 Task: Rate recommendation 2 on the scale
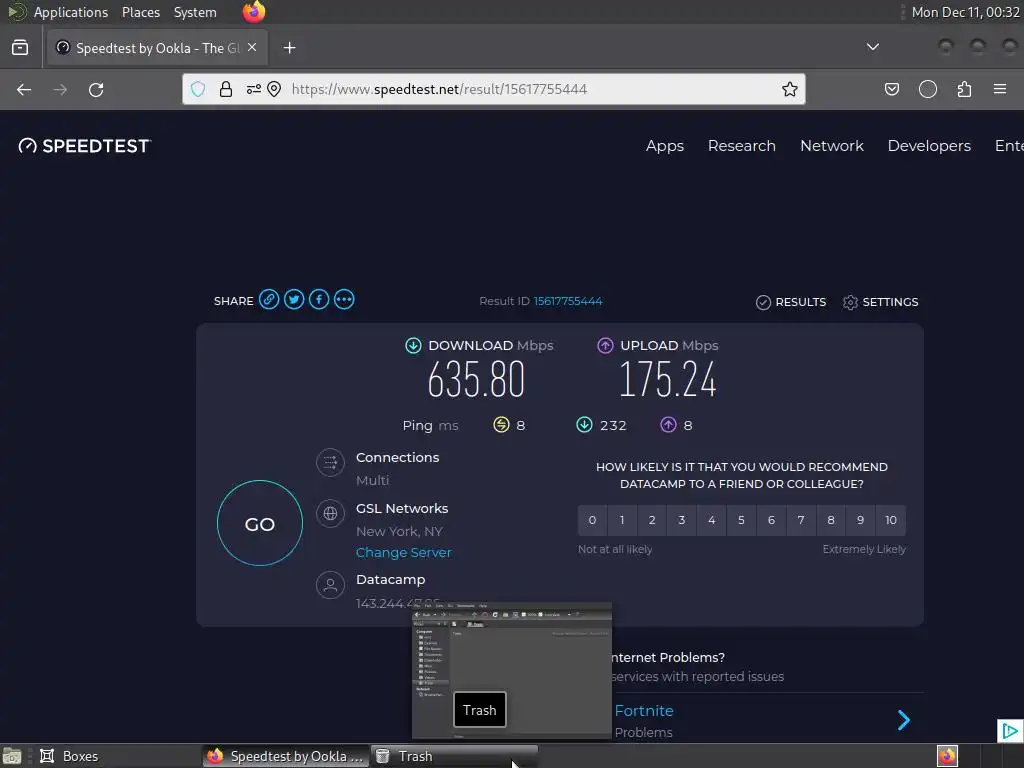click(x=652, y=520)
